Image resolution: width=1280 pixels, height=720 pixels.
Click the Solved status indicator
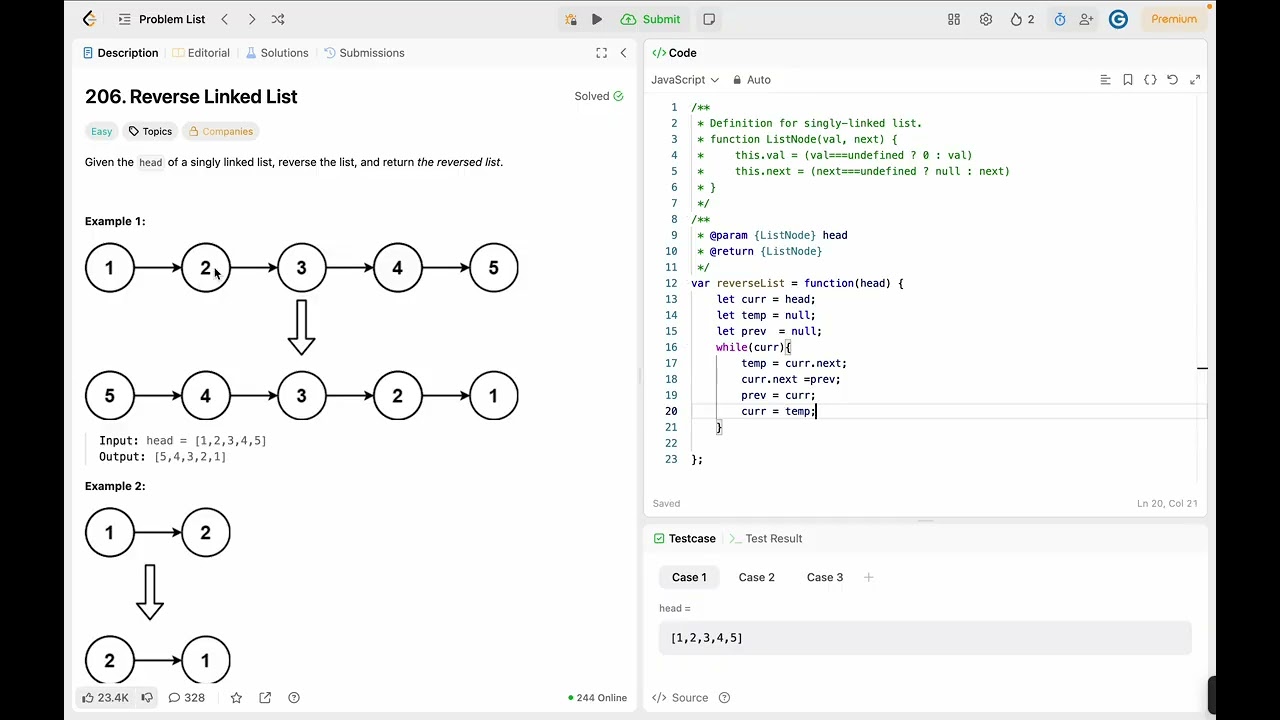coord(599,96)
